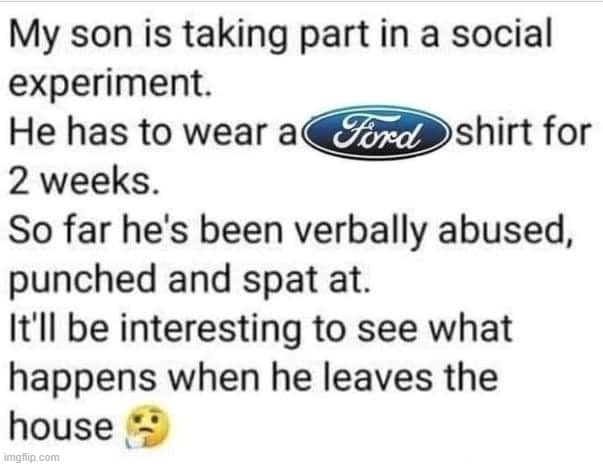Viewport: 603px width, 466px height.
Task: Click the phrase "2 weeks."
Action: [83, 181]
